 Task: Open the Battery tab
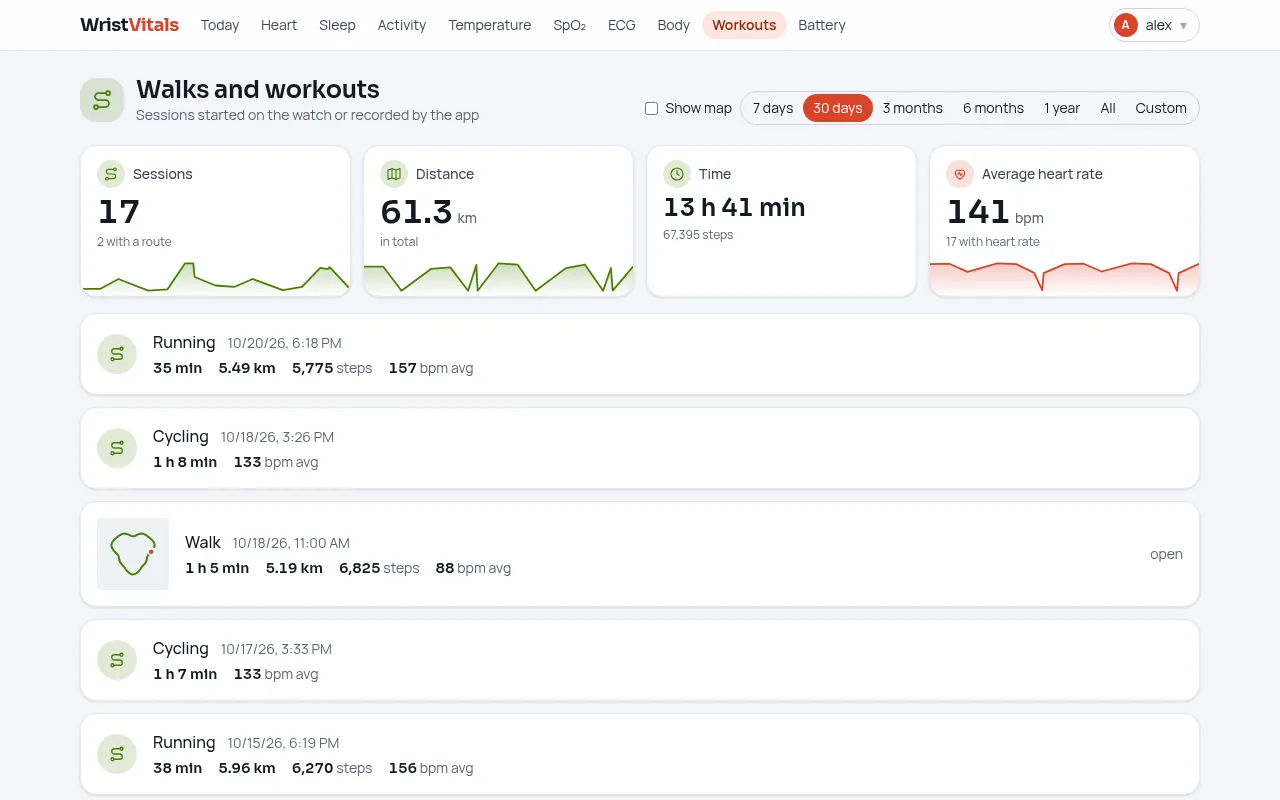pos(822,25)
